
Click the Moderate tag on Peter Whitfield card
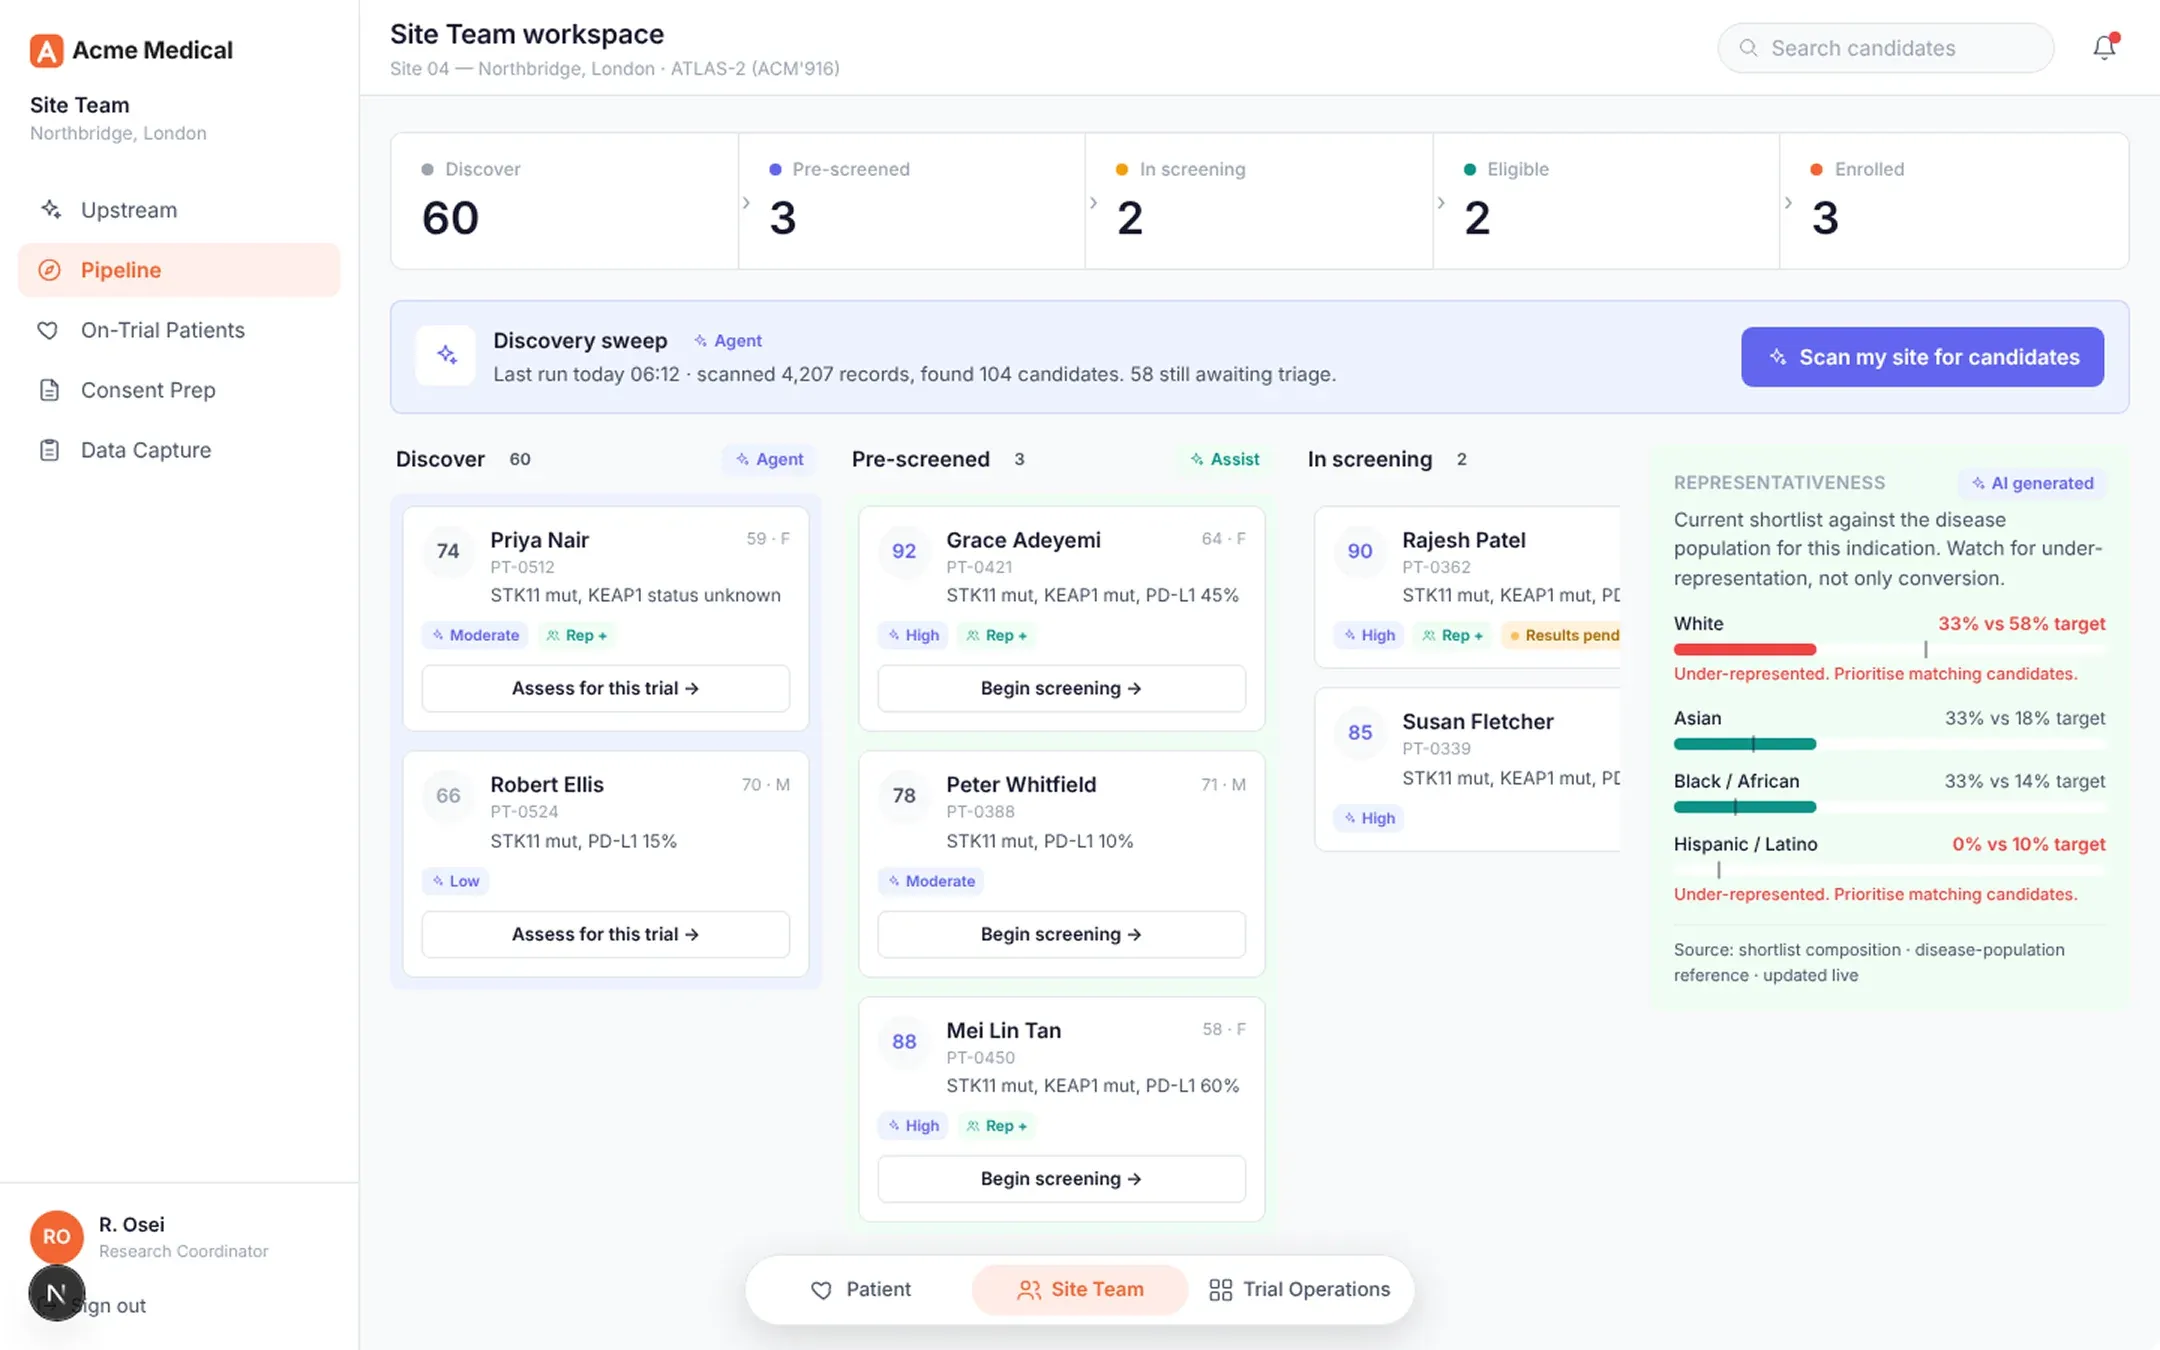click(x=932, y=881)
